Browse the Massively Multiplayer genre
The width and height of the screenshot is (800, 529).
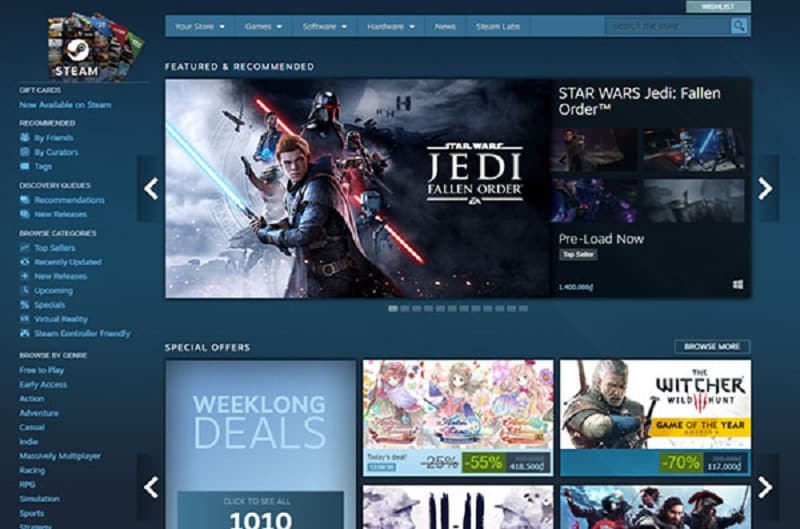pyautogui.click(x=60, y=456)
